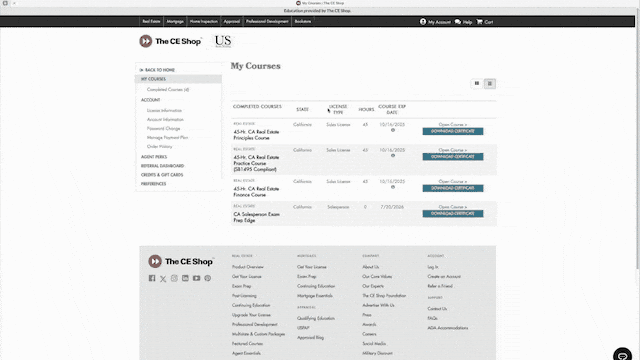The width and height of the screenshot is (640, 360).
Task: Click The CE Shop logo in the footer
Action: pyautogui.click(x=180, y=261)
